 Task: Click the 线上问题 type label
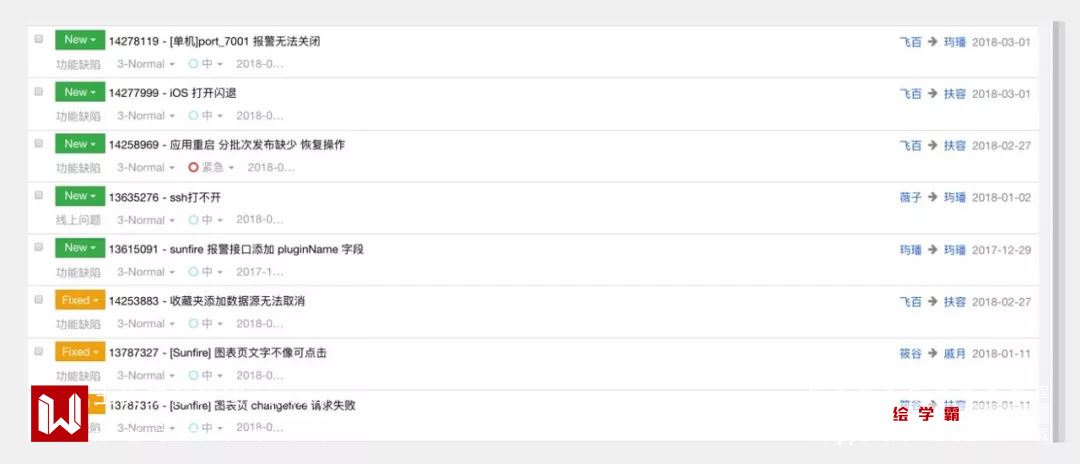point(78,220)
